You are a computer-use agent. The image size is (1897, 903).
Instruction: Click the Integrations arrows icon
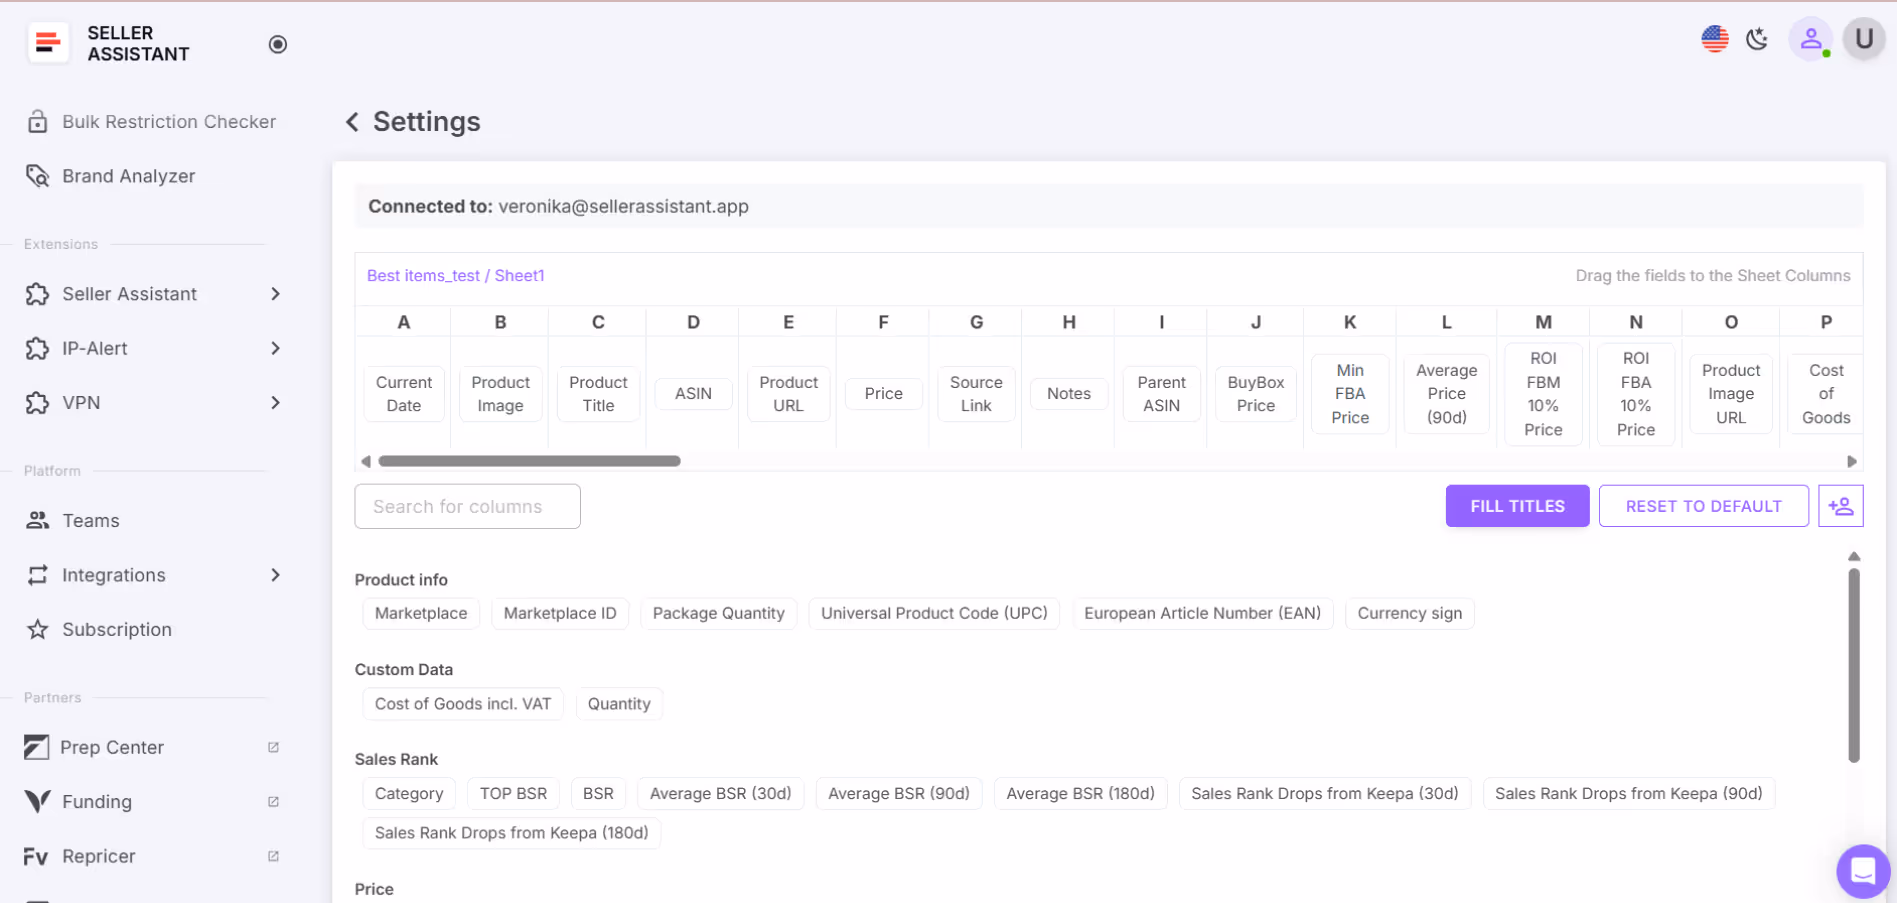[38, 575]
